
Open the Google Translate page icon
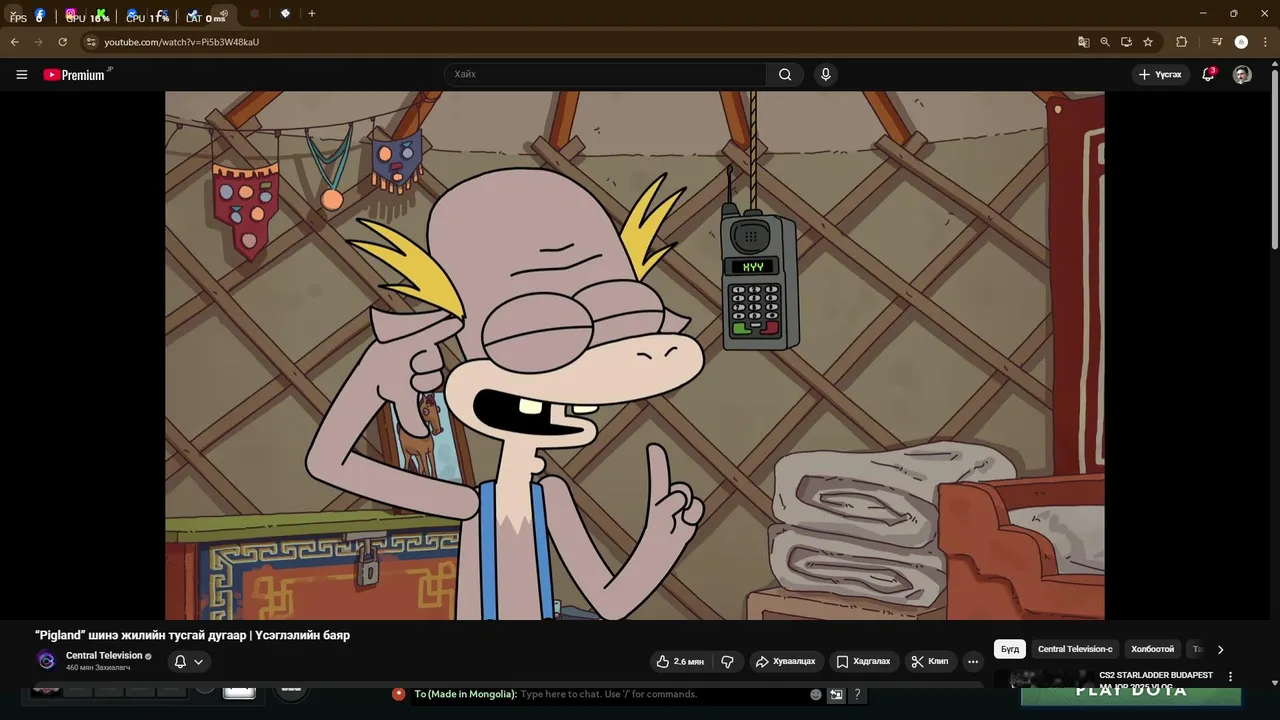coord(1083,42)
